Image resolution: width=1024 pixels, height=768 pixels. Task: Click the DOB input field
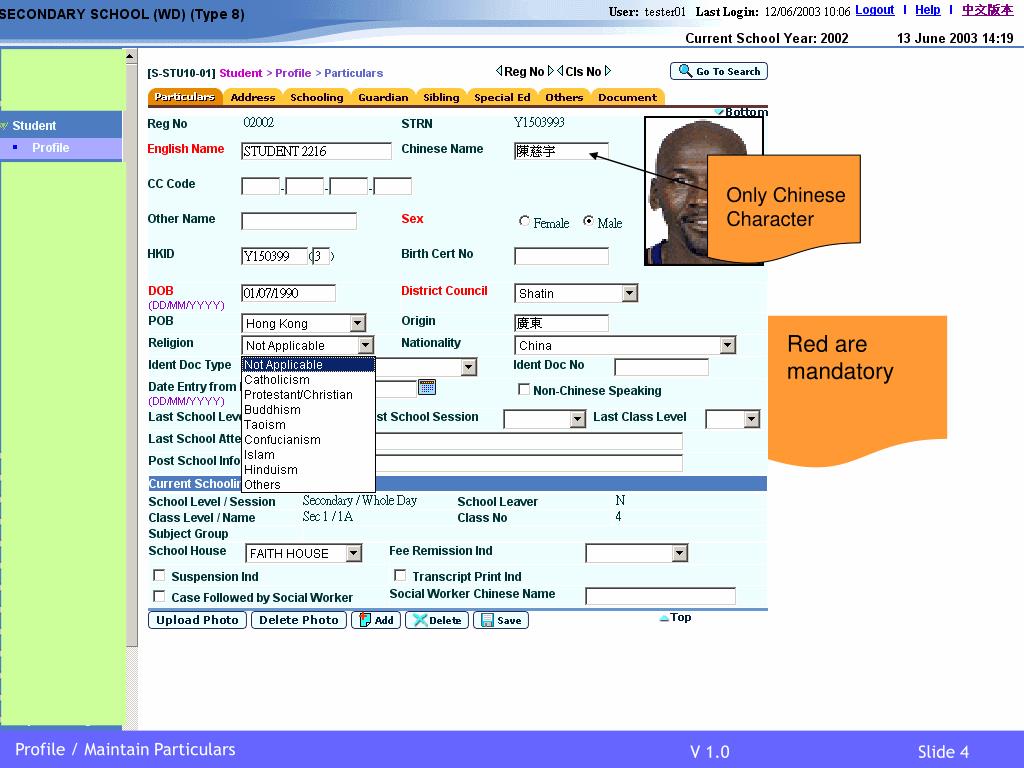(x=288, y=293)
